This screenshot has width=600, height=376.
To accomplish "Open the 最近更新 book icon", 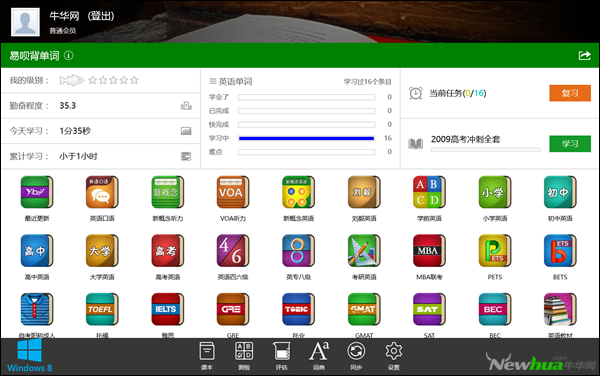I will coord(37,192).
